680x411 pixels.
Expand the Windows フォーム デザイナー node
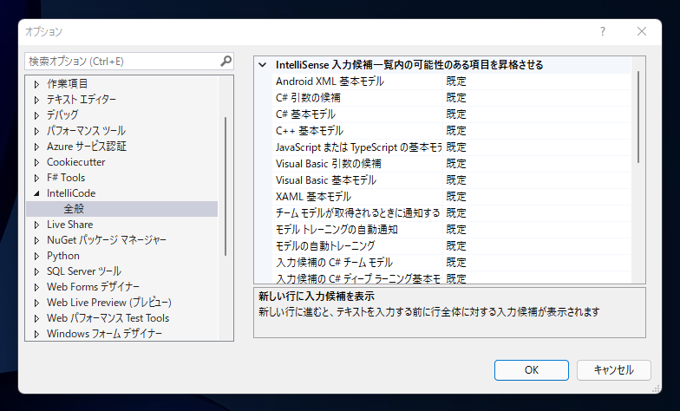point(37,333)
